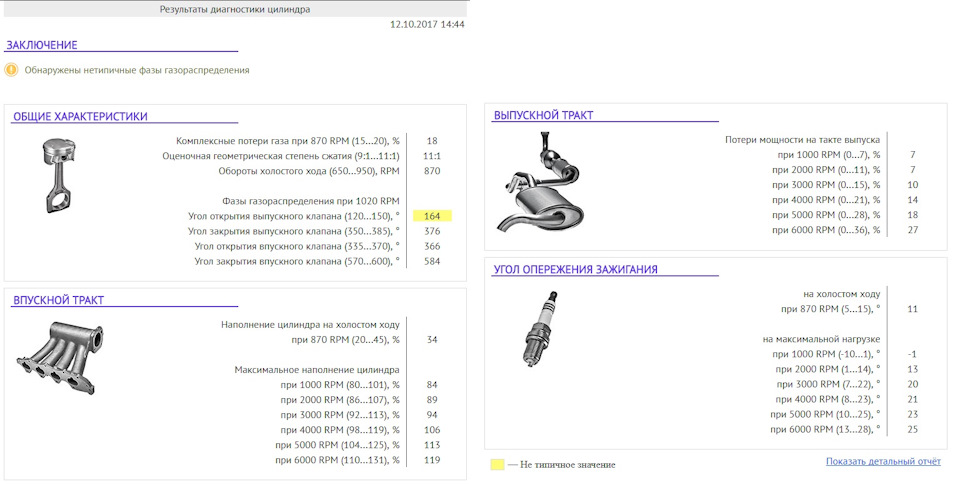This screenshot has width=960, height=484.
Task: Click exhaust power loss at 1000 RPM value
Action: (912, 155)
